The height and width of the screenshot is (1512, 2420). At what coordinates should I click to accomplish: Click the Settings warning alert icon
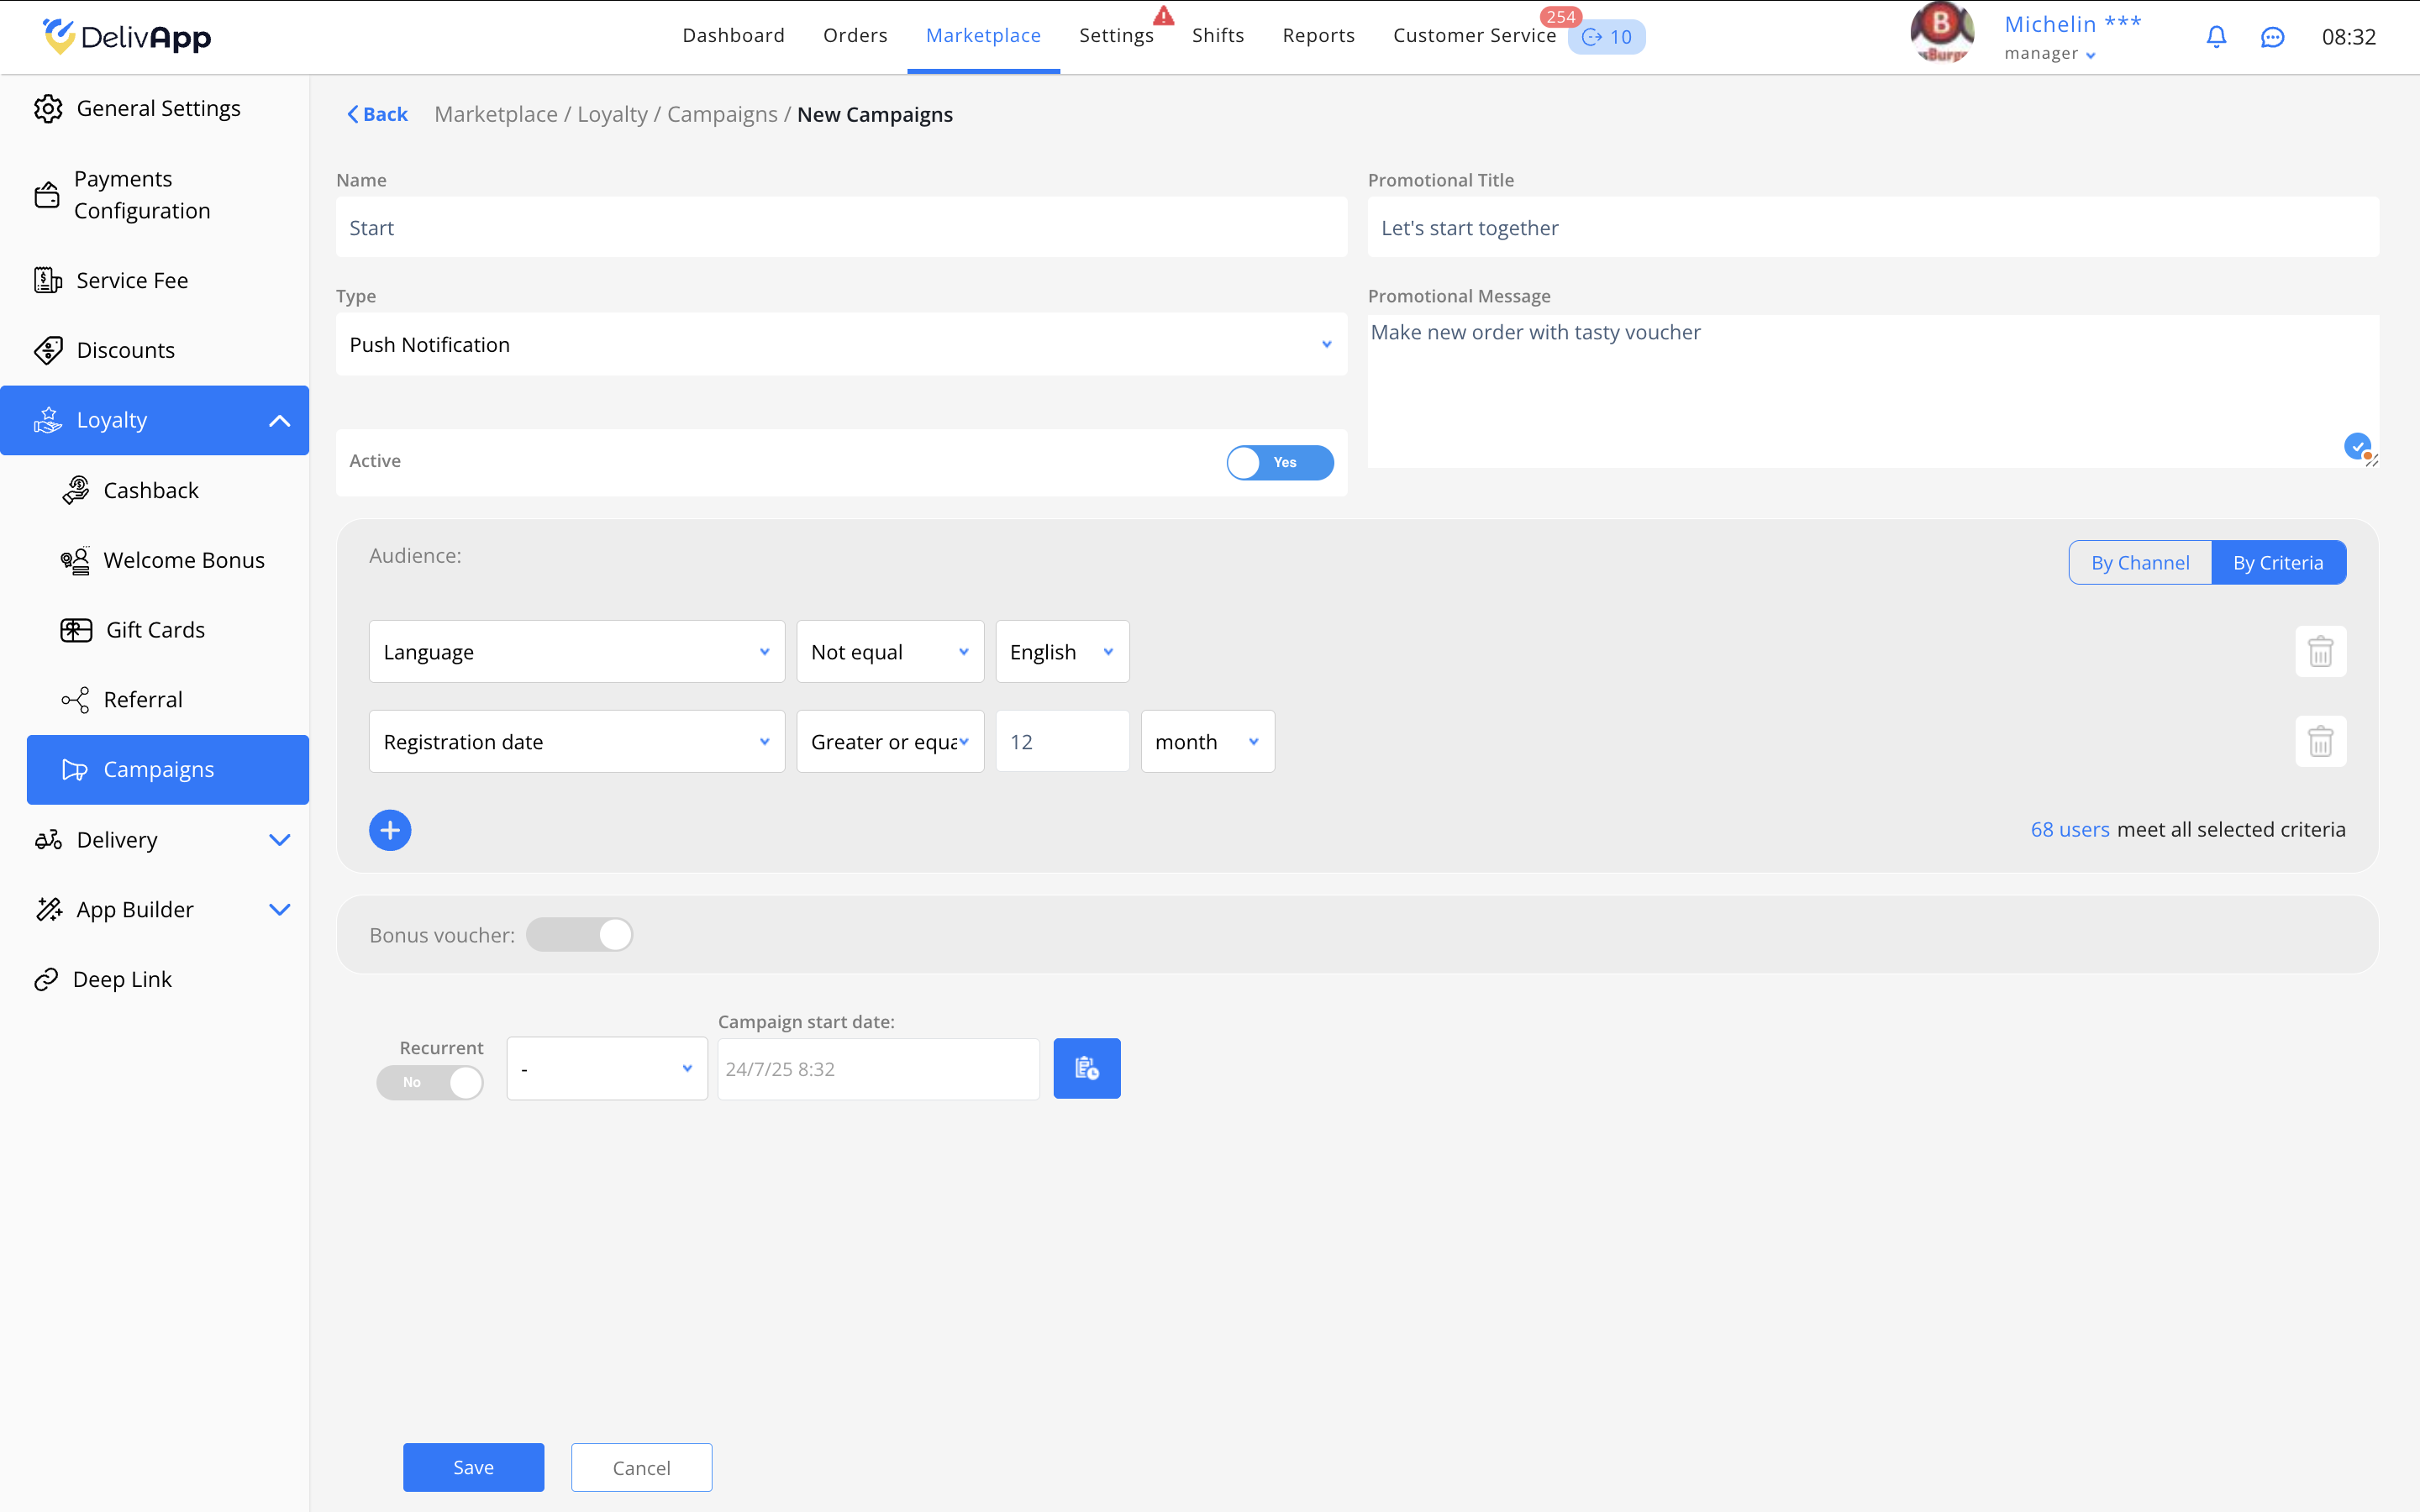click(x=1163, y=16)
